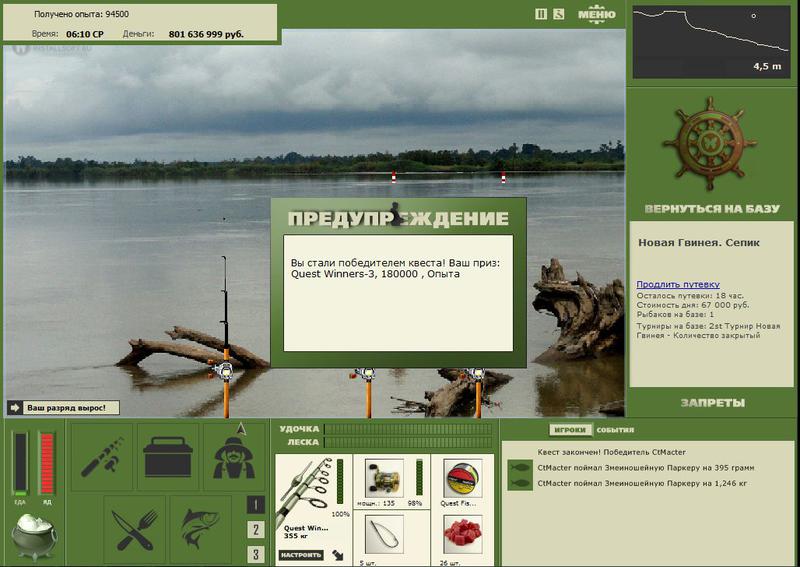
Task: Open the knife and fork food icon
Action: [x=135, y=529]
